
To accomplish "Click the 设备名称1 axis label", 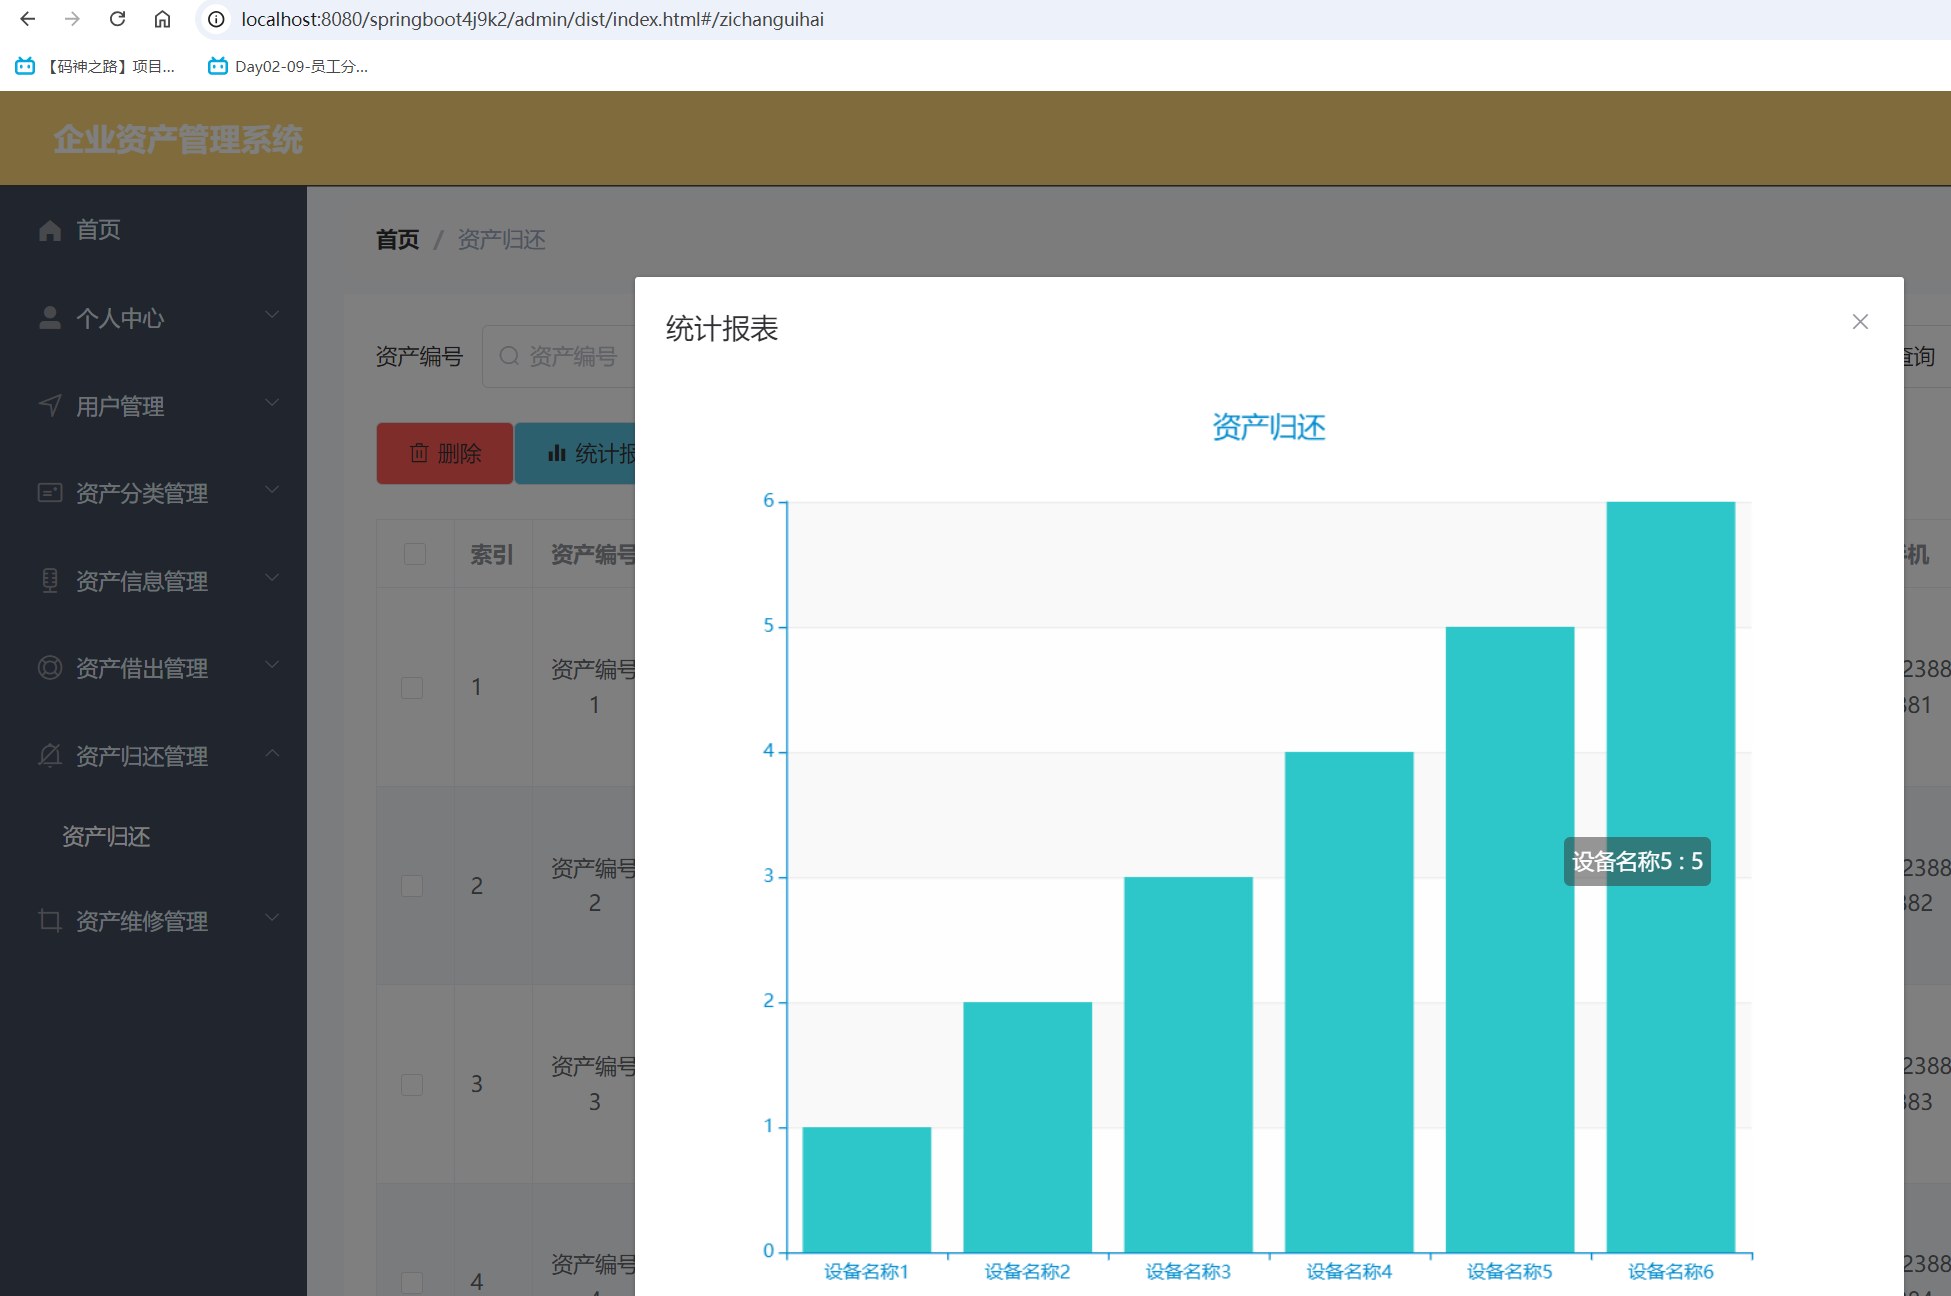I will [866, 1272].
